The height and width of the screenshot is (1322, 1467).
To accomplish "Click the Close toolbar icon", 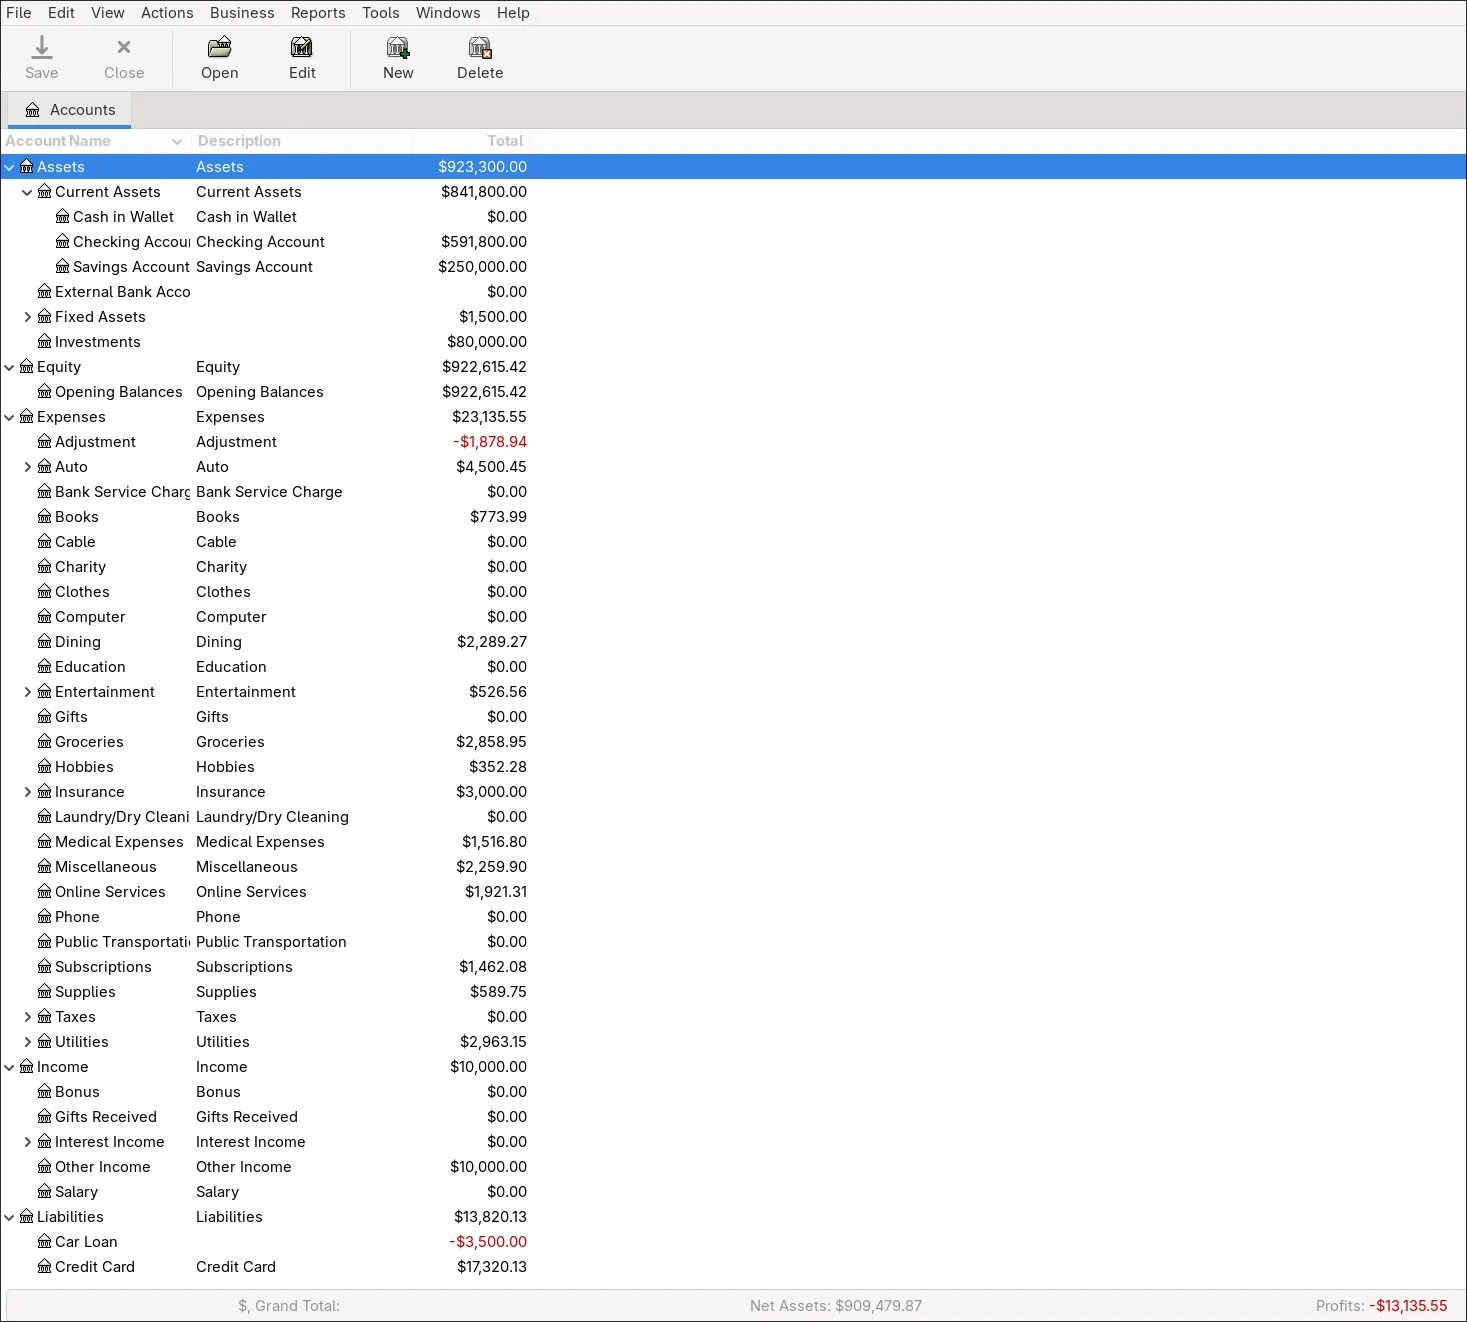I will click(x=124, y=48).
